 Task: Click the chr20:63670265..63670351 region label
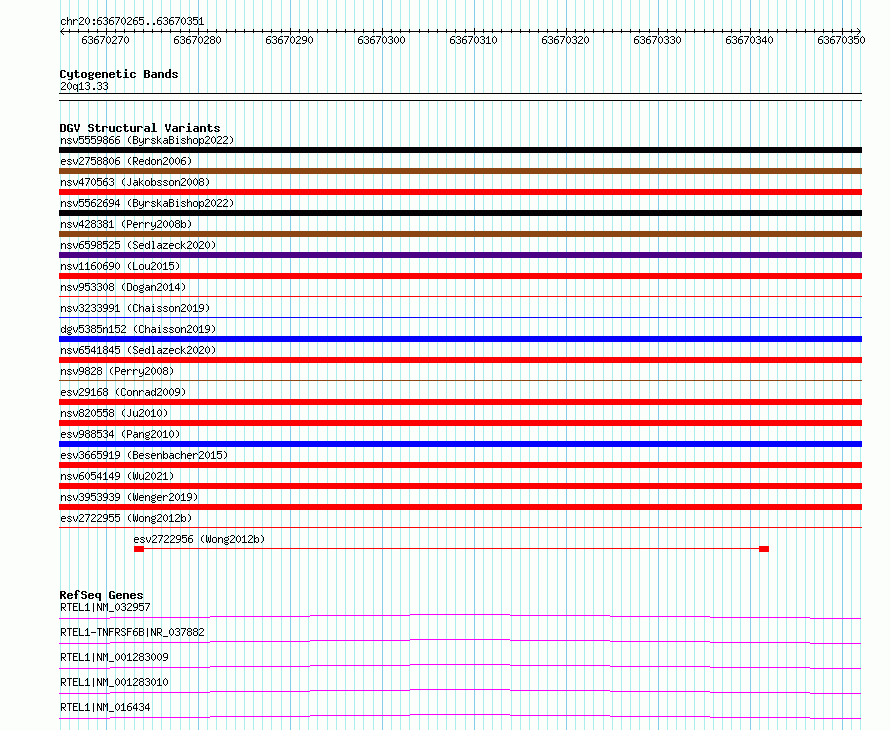(132, 21)
